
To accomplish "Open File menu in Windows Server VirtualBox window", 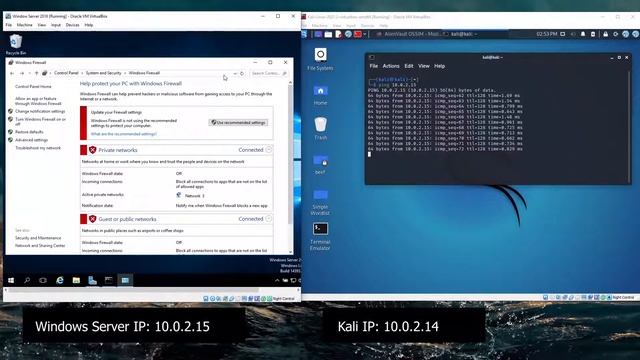I will pyautogui.click(x=9, y=25).
